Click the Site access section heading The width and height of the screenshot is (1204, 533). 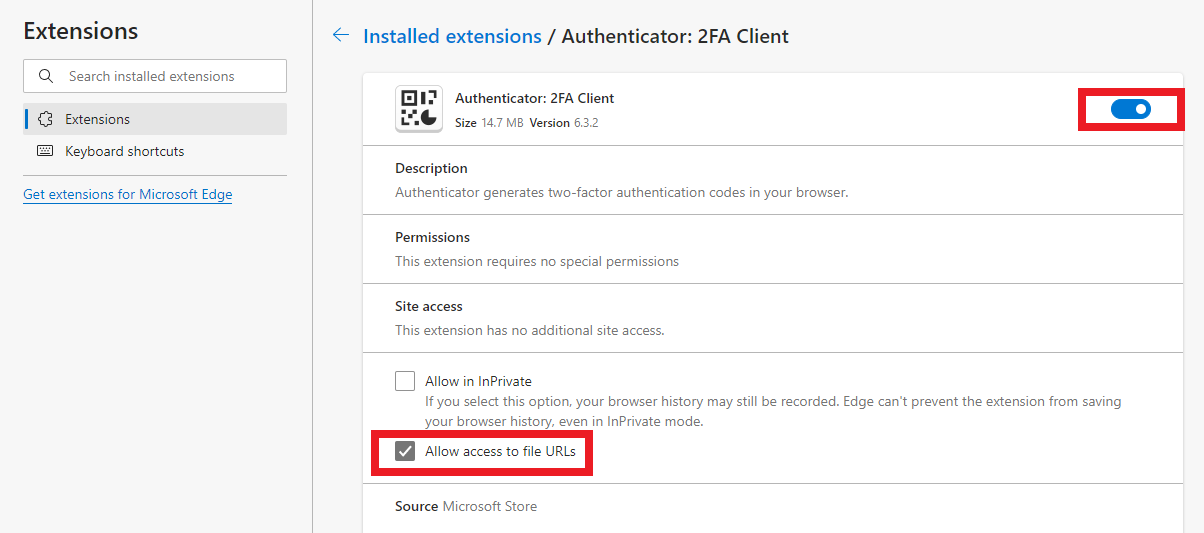point(429,306)
